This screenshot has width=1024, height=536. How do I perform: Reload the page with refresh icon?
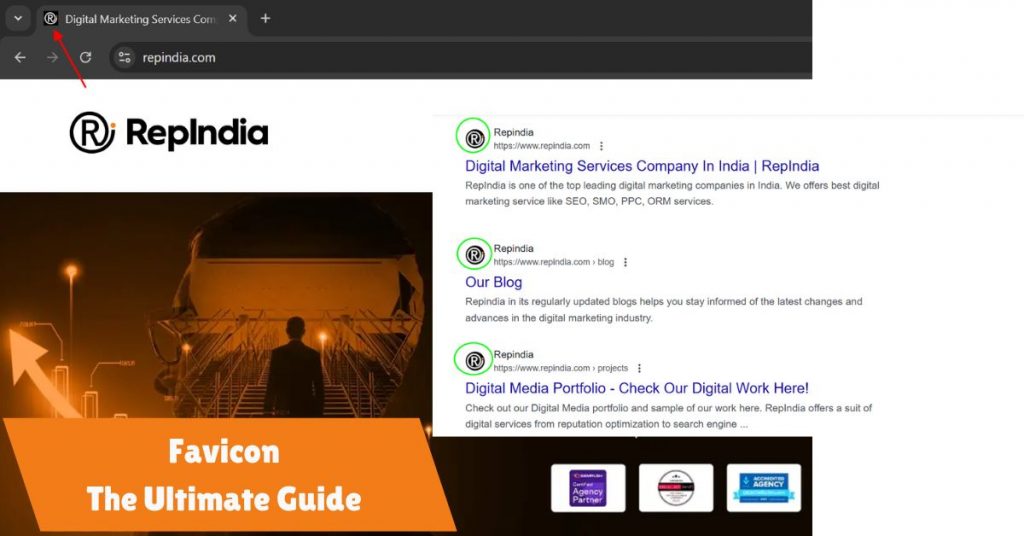coord(86,57)
